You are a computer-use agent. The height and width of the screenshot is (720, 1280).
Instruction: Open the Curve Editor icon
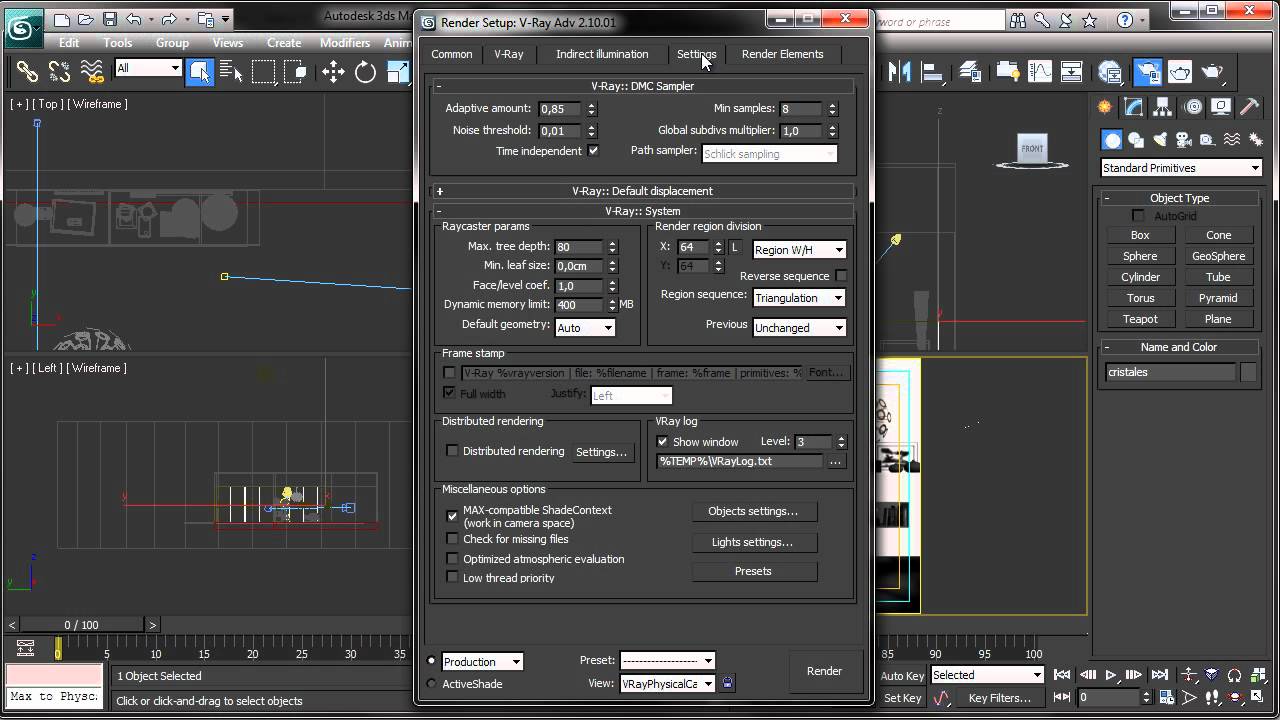pos(1040,71)
